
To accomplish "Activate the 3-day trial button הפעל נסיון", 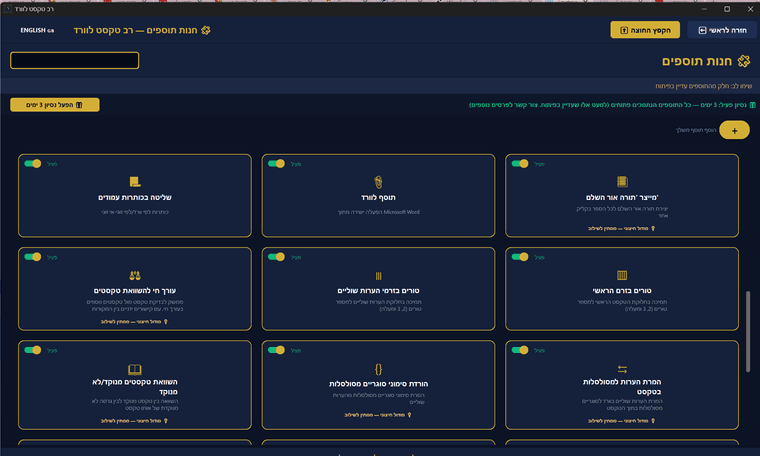I will (55, 105).
